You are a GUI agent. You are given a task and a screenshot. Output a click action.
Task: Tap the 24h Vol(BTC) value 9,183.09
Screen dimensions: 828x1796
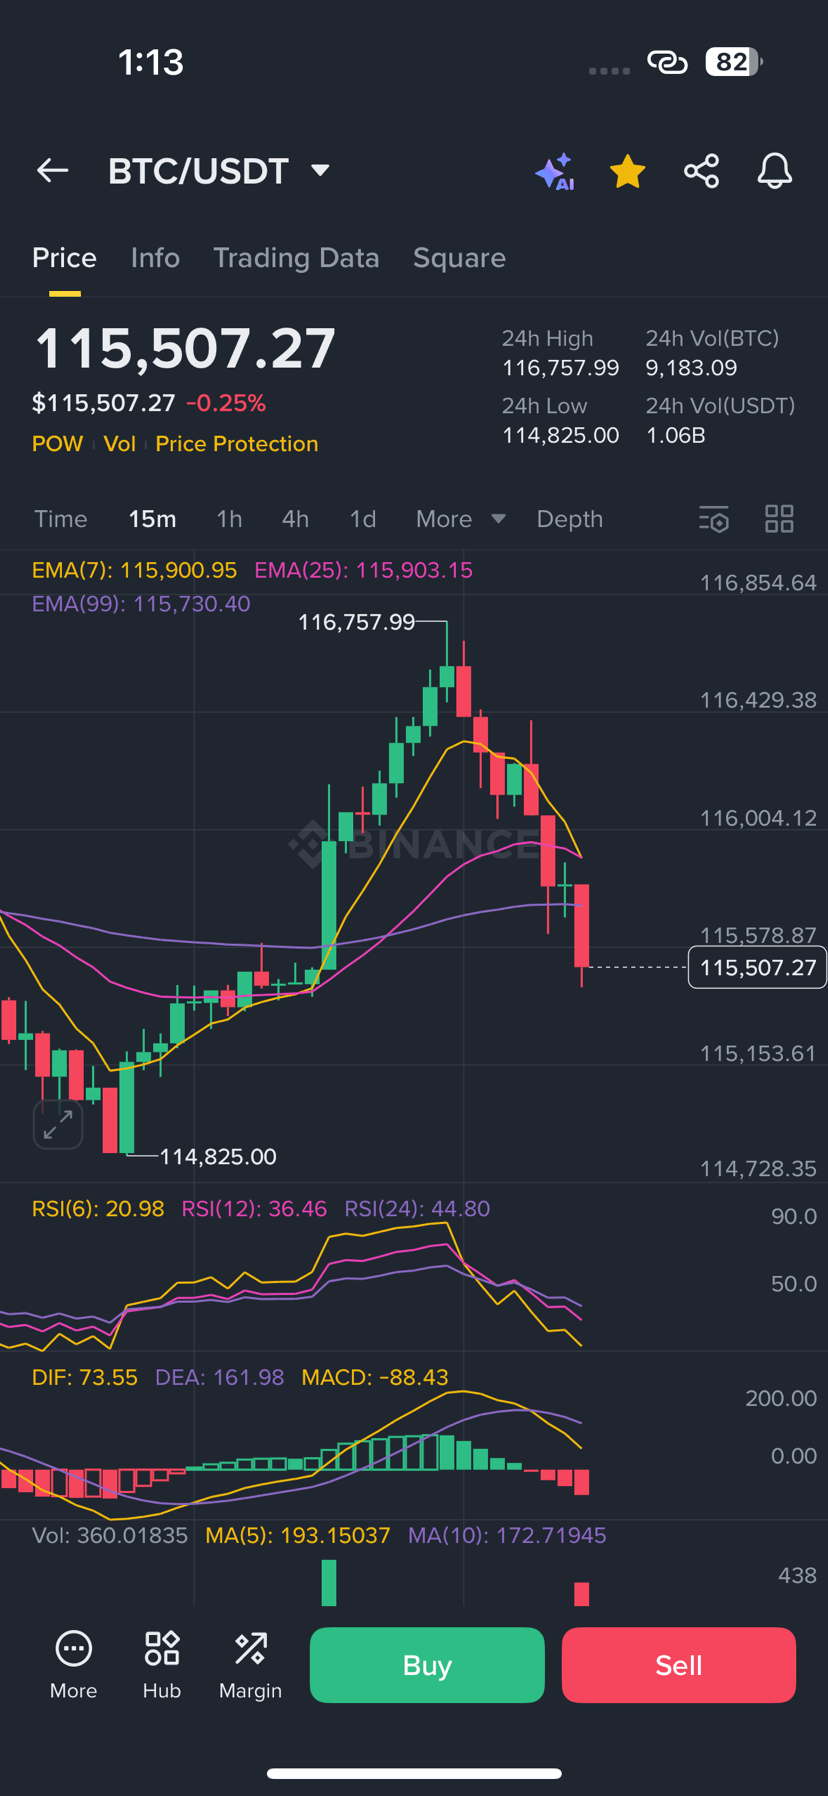(x=691, y=368)
